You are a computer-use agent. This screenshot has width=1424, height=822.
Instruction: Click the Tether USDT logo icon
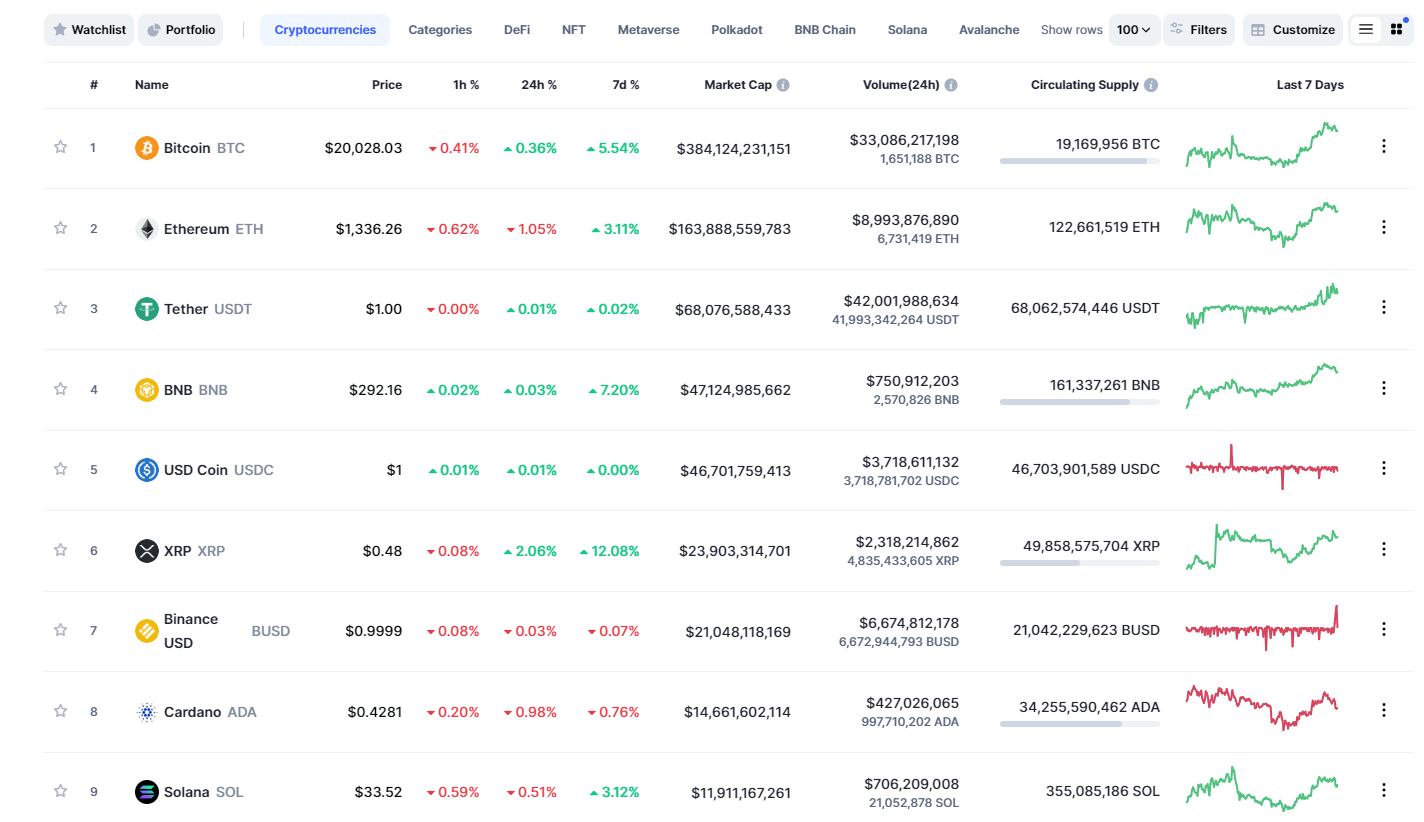[146, 309]
